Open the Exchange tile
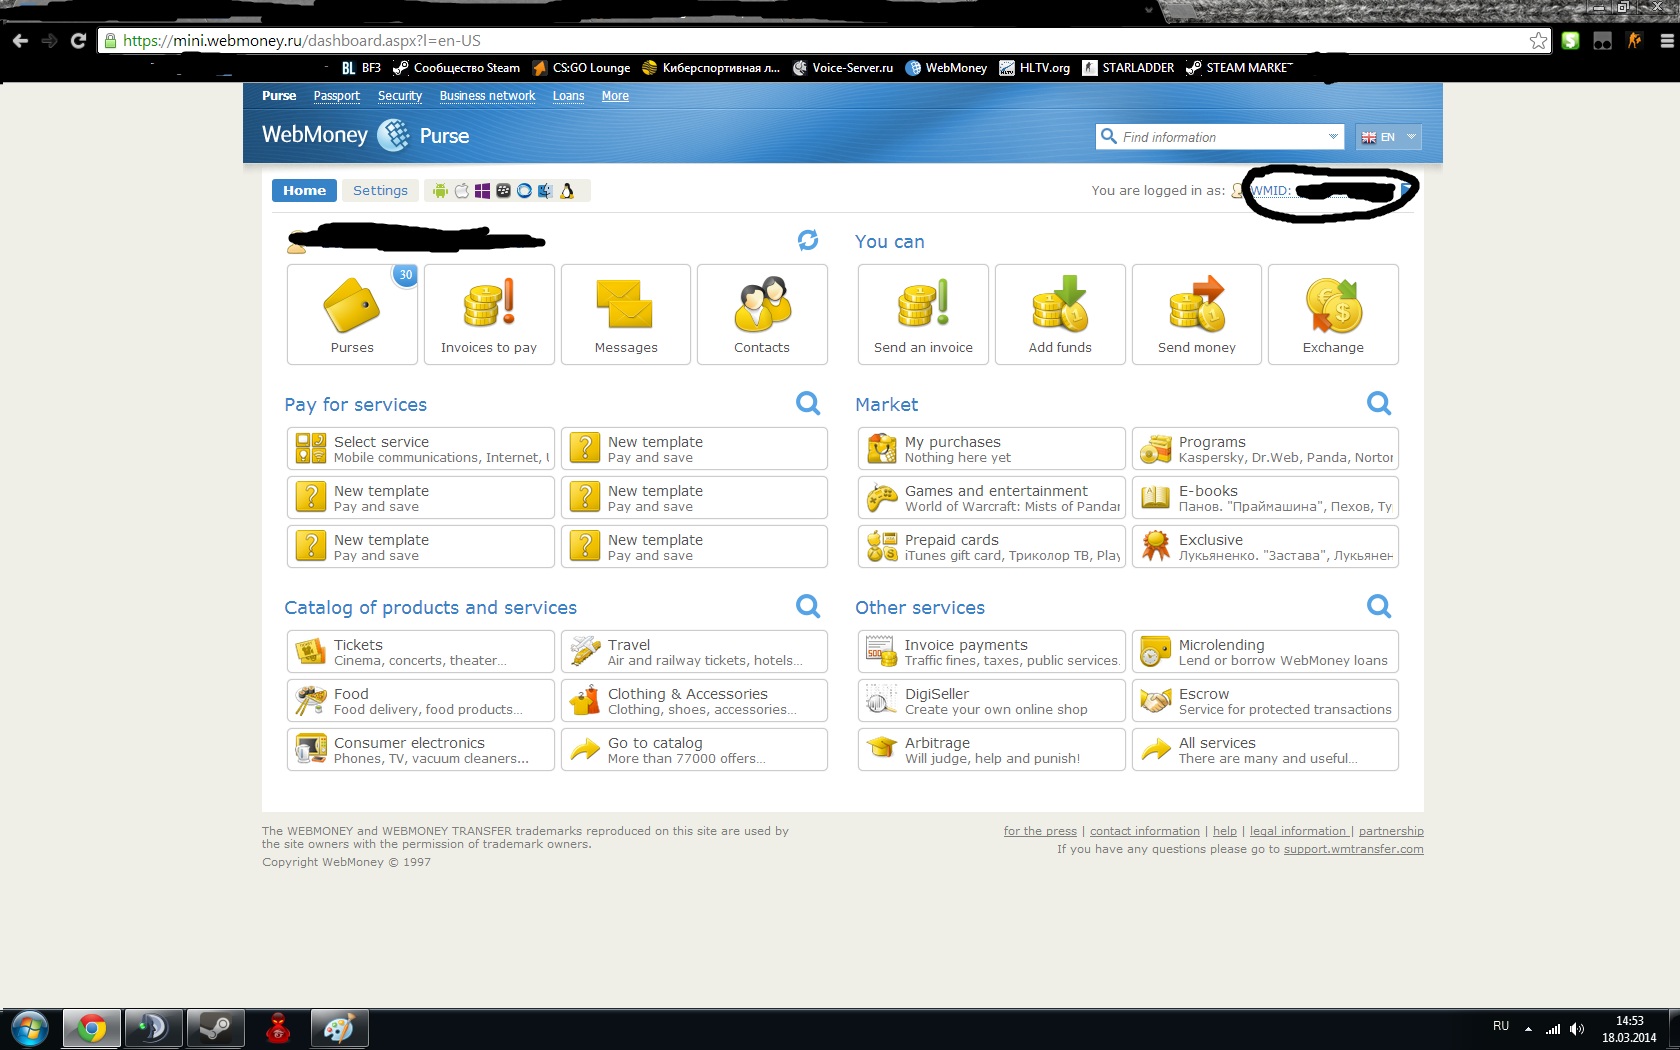The image size is (1680, 1050). click(1333, 314)
